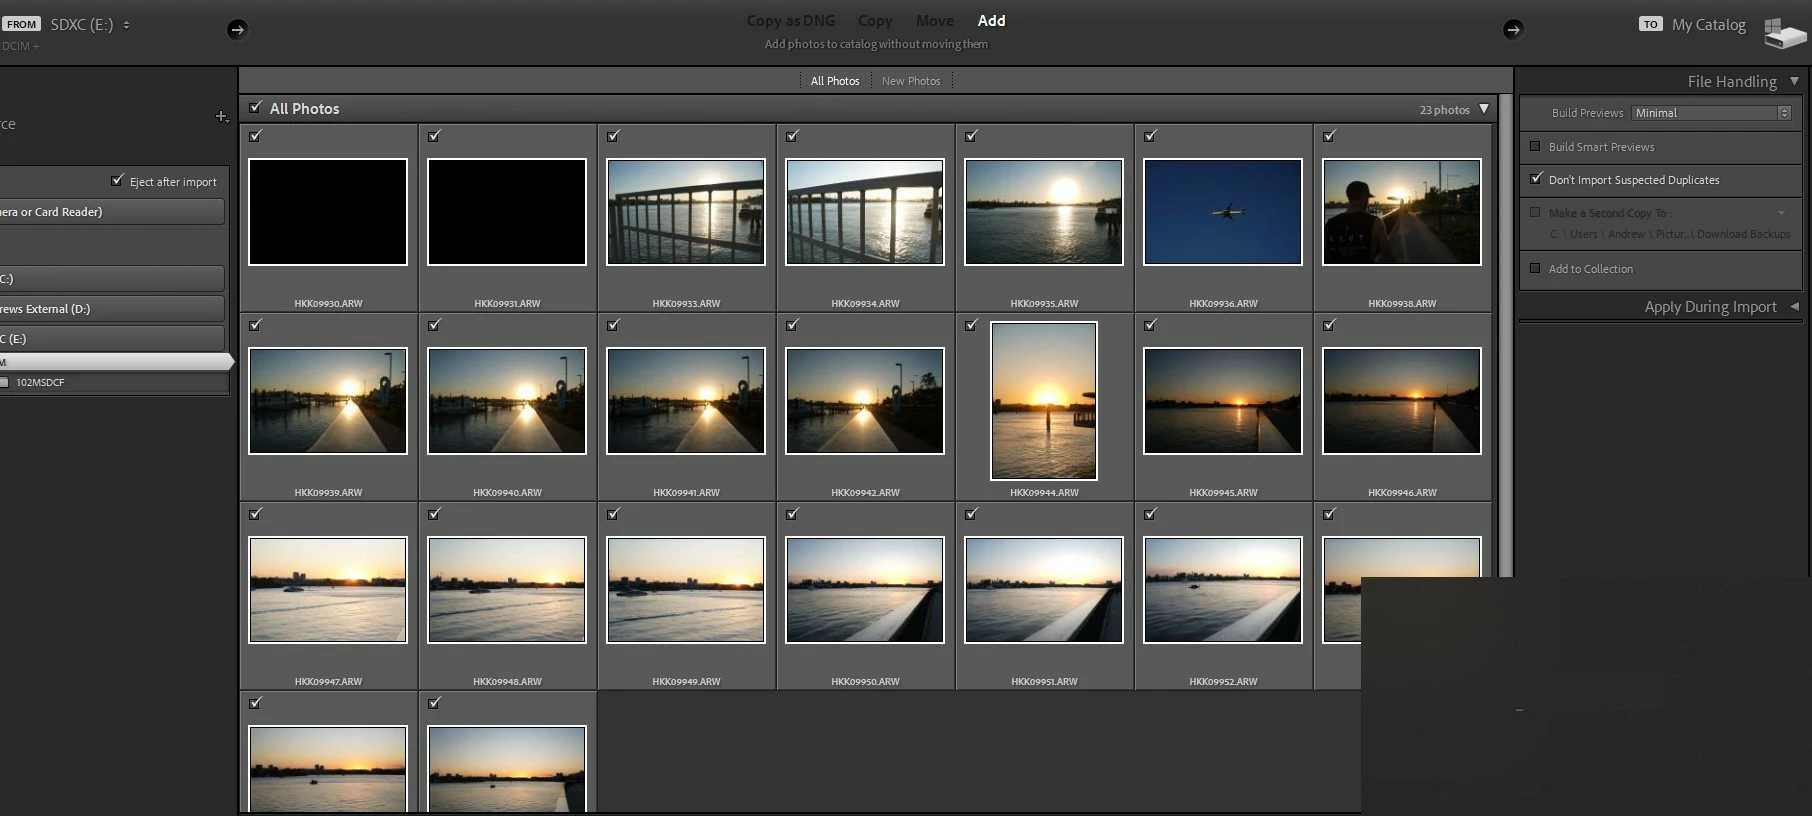Click the Second Copy backup path text
The height and width of the screenshot is (816, 1812).
pos(1670,234)
